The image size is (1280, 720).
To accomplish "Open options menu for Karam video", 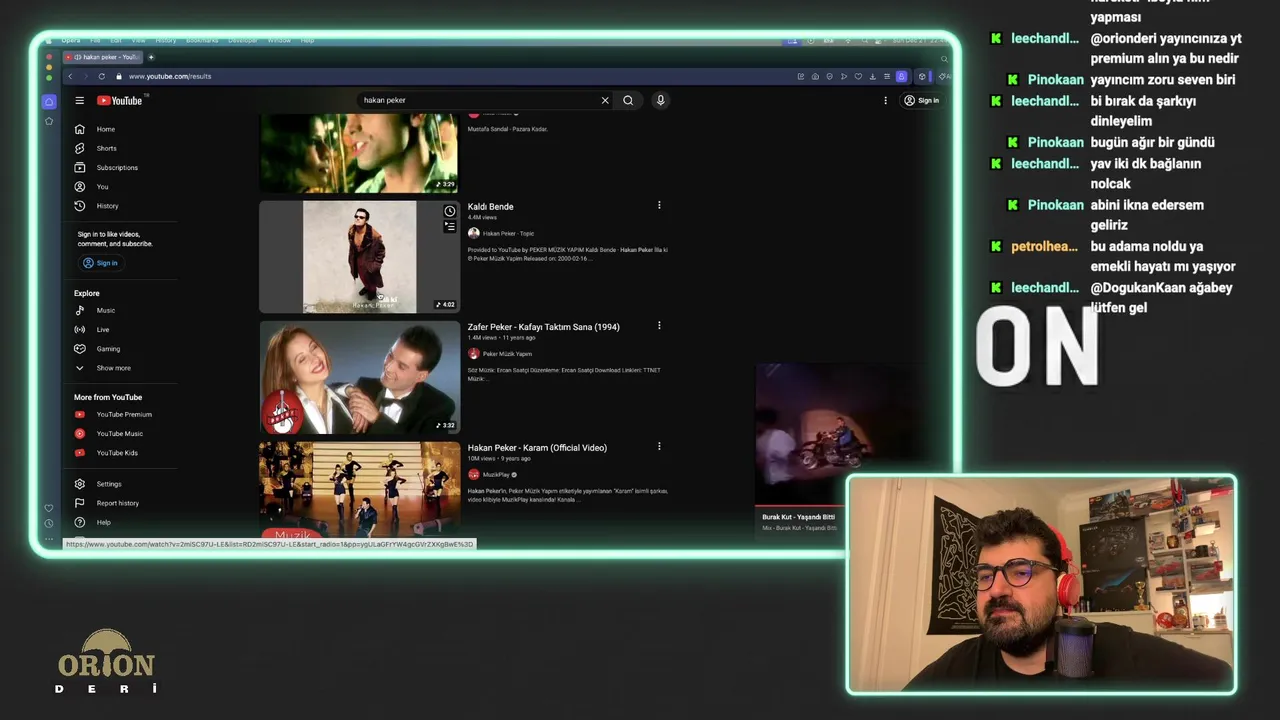I will pos(659,446).
